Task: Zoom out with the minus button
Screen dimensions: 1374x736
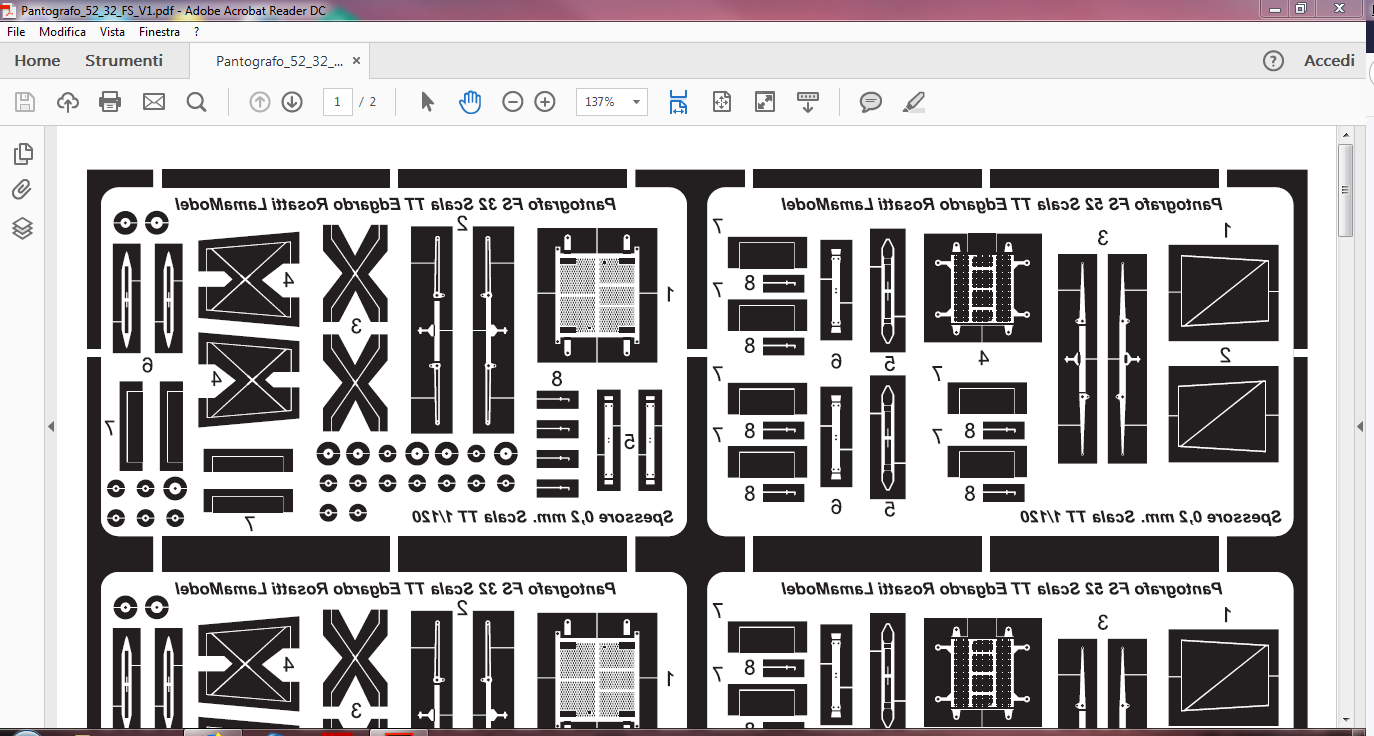Action: (x=513, y=102)
